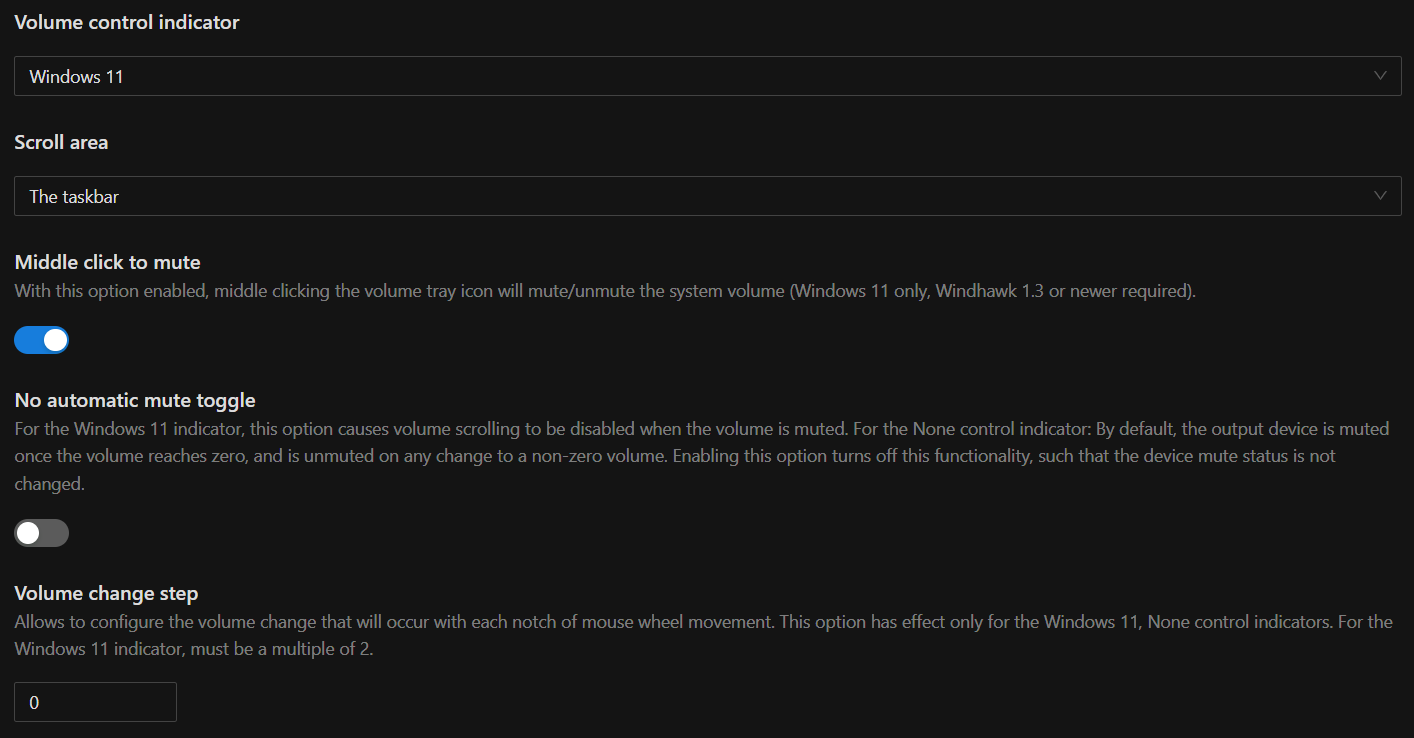Click the No automatic mute toggle heading
The height and width of the screenshot is (738, 1414).
click(134, 399)
